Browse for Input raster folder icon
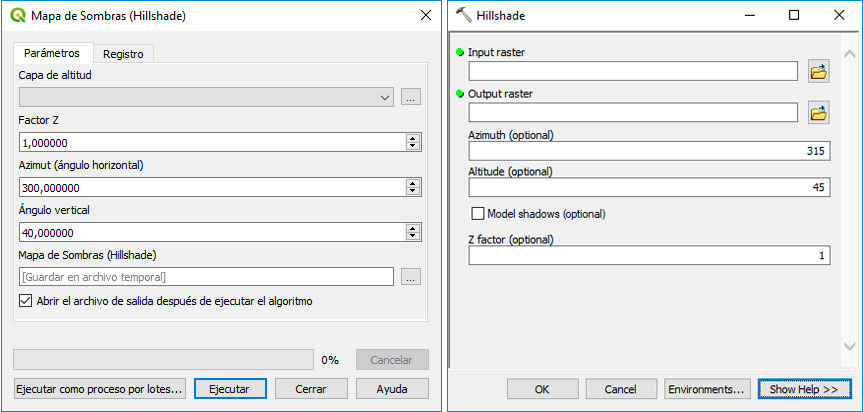 (x=819, y=72)
